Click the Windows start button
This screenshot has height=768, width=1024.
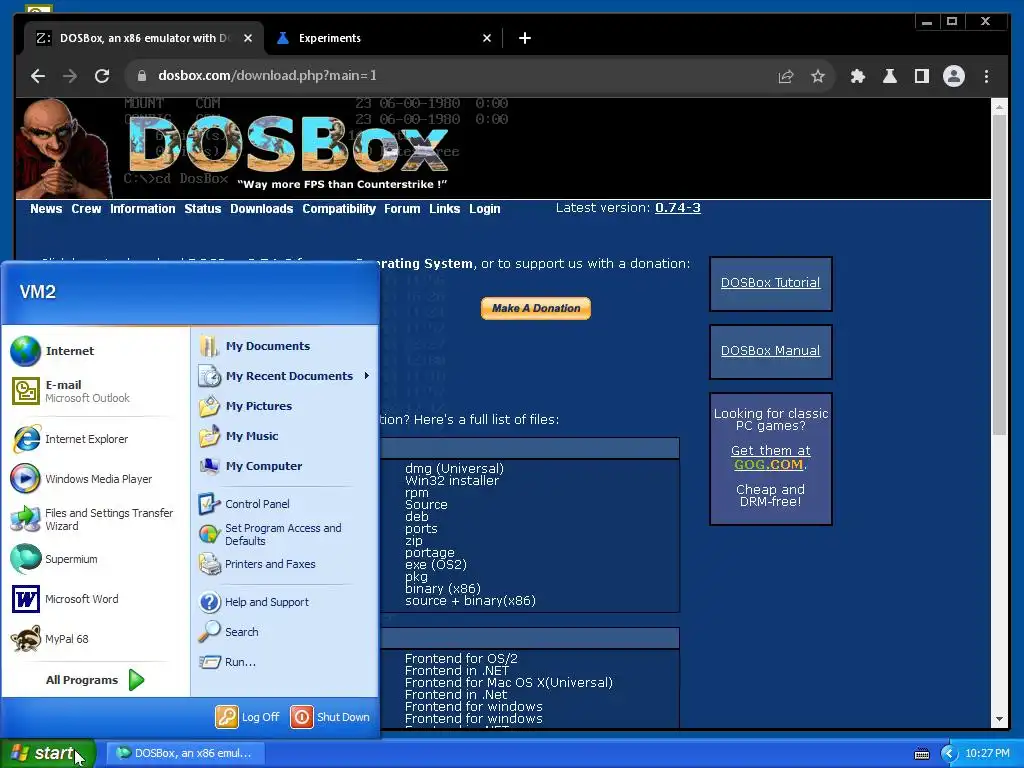48,753
